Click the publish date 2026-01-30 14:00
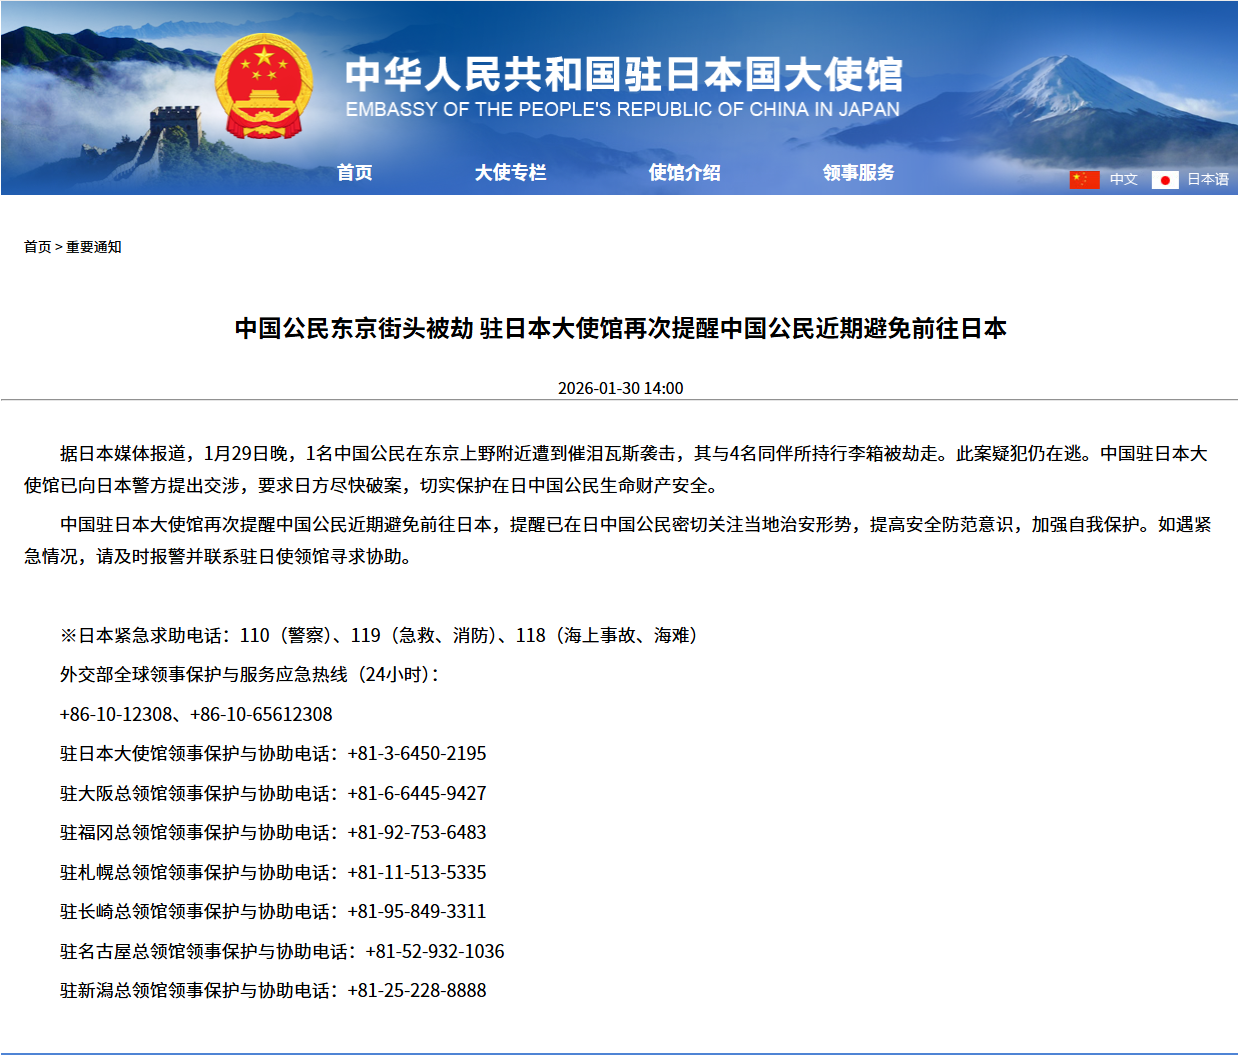This screenshot has width=1238, height=1063. [620, 388]
